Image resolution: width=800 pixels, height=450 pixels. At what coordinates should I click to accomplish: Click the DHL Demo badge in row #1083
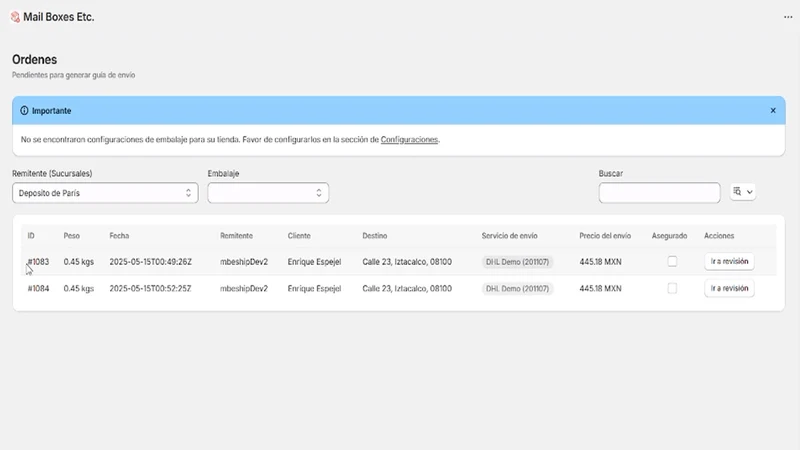[x=517, y=262]
